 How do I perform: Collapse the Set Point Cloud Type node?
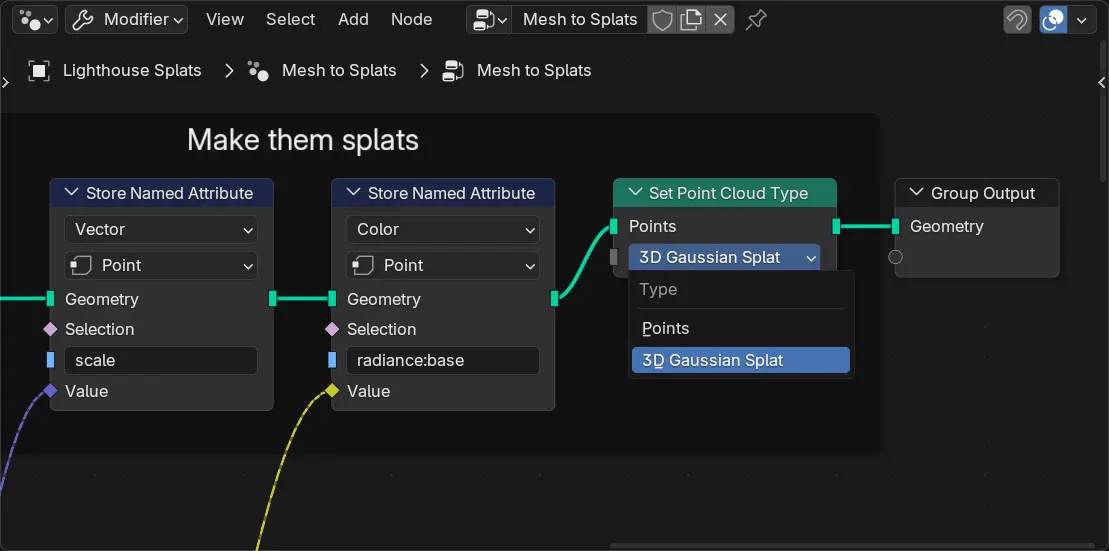pos(636,193)
